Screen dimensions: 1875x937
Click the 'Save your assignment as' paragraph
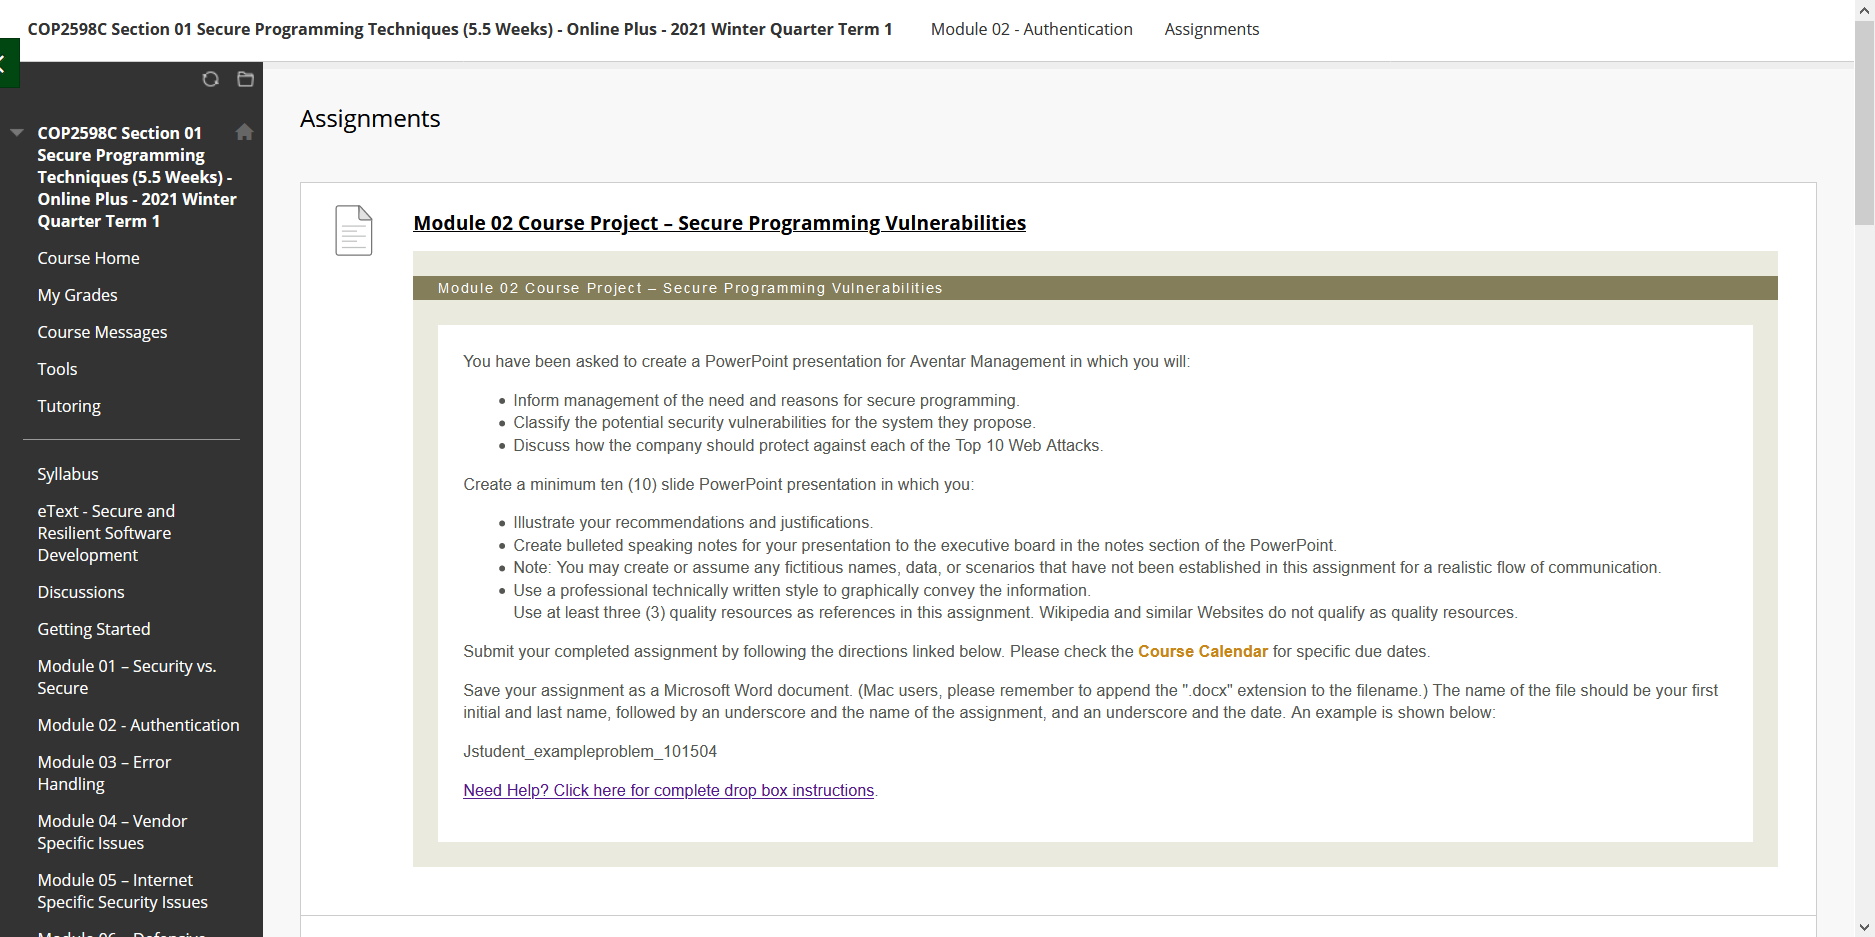coord(1091,701)
